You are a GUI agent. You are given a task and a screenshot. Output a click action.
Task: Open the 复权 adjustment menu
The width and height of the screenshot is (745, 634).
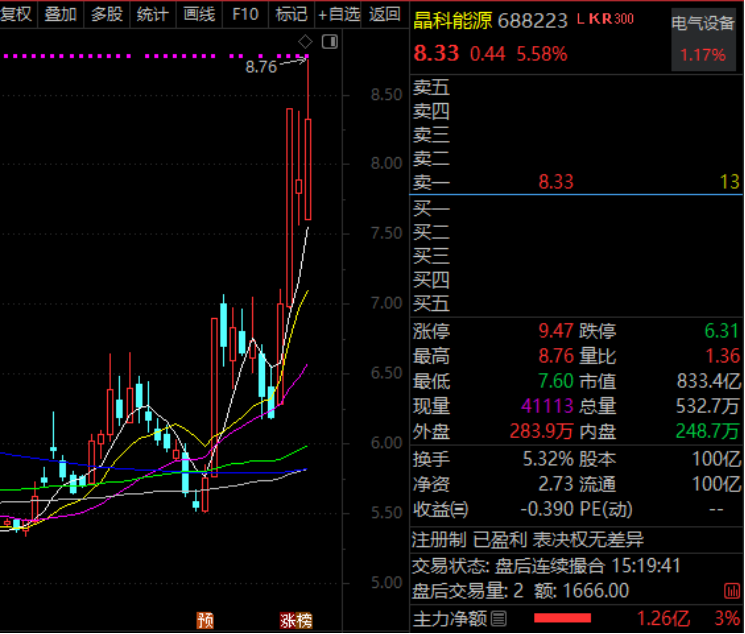coord(16,14)
